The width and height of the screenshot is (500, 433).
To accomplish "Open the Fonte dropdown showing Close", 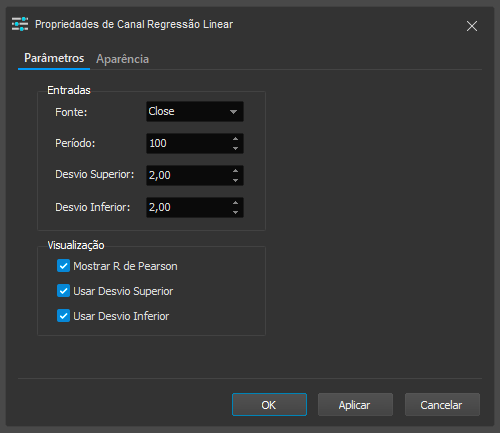I will click(195, 111).
